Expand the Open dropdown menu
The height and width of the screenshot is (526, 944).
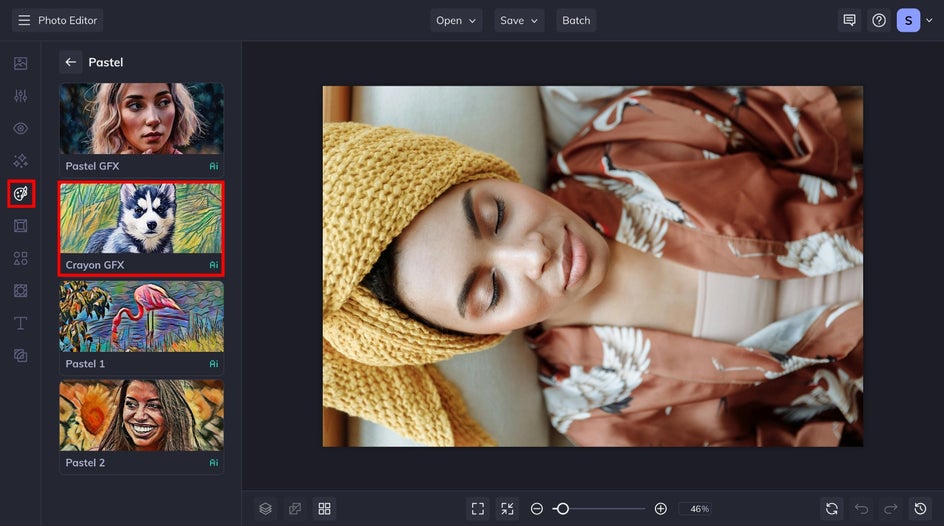click(x=456, y=20)
